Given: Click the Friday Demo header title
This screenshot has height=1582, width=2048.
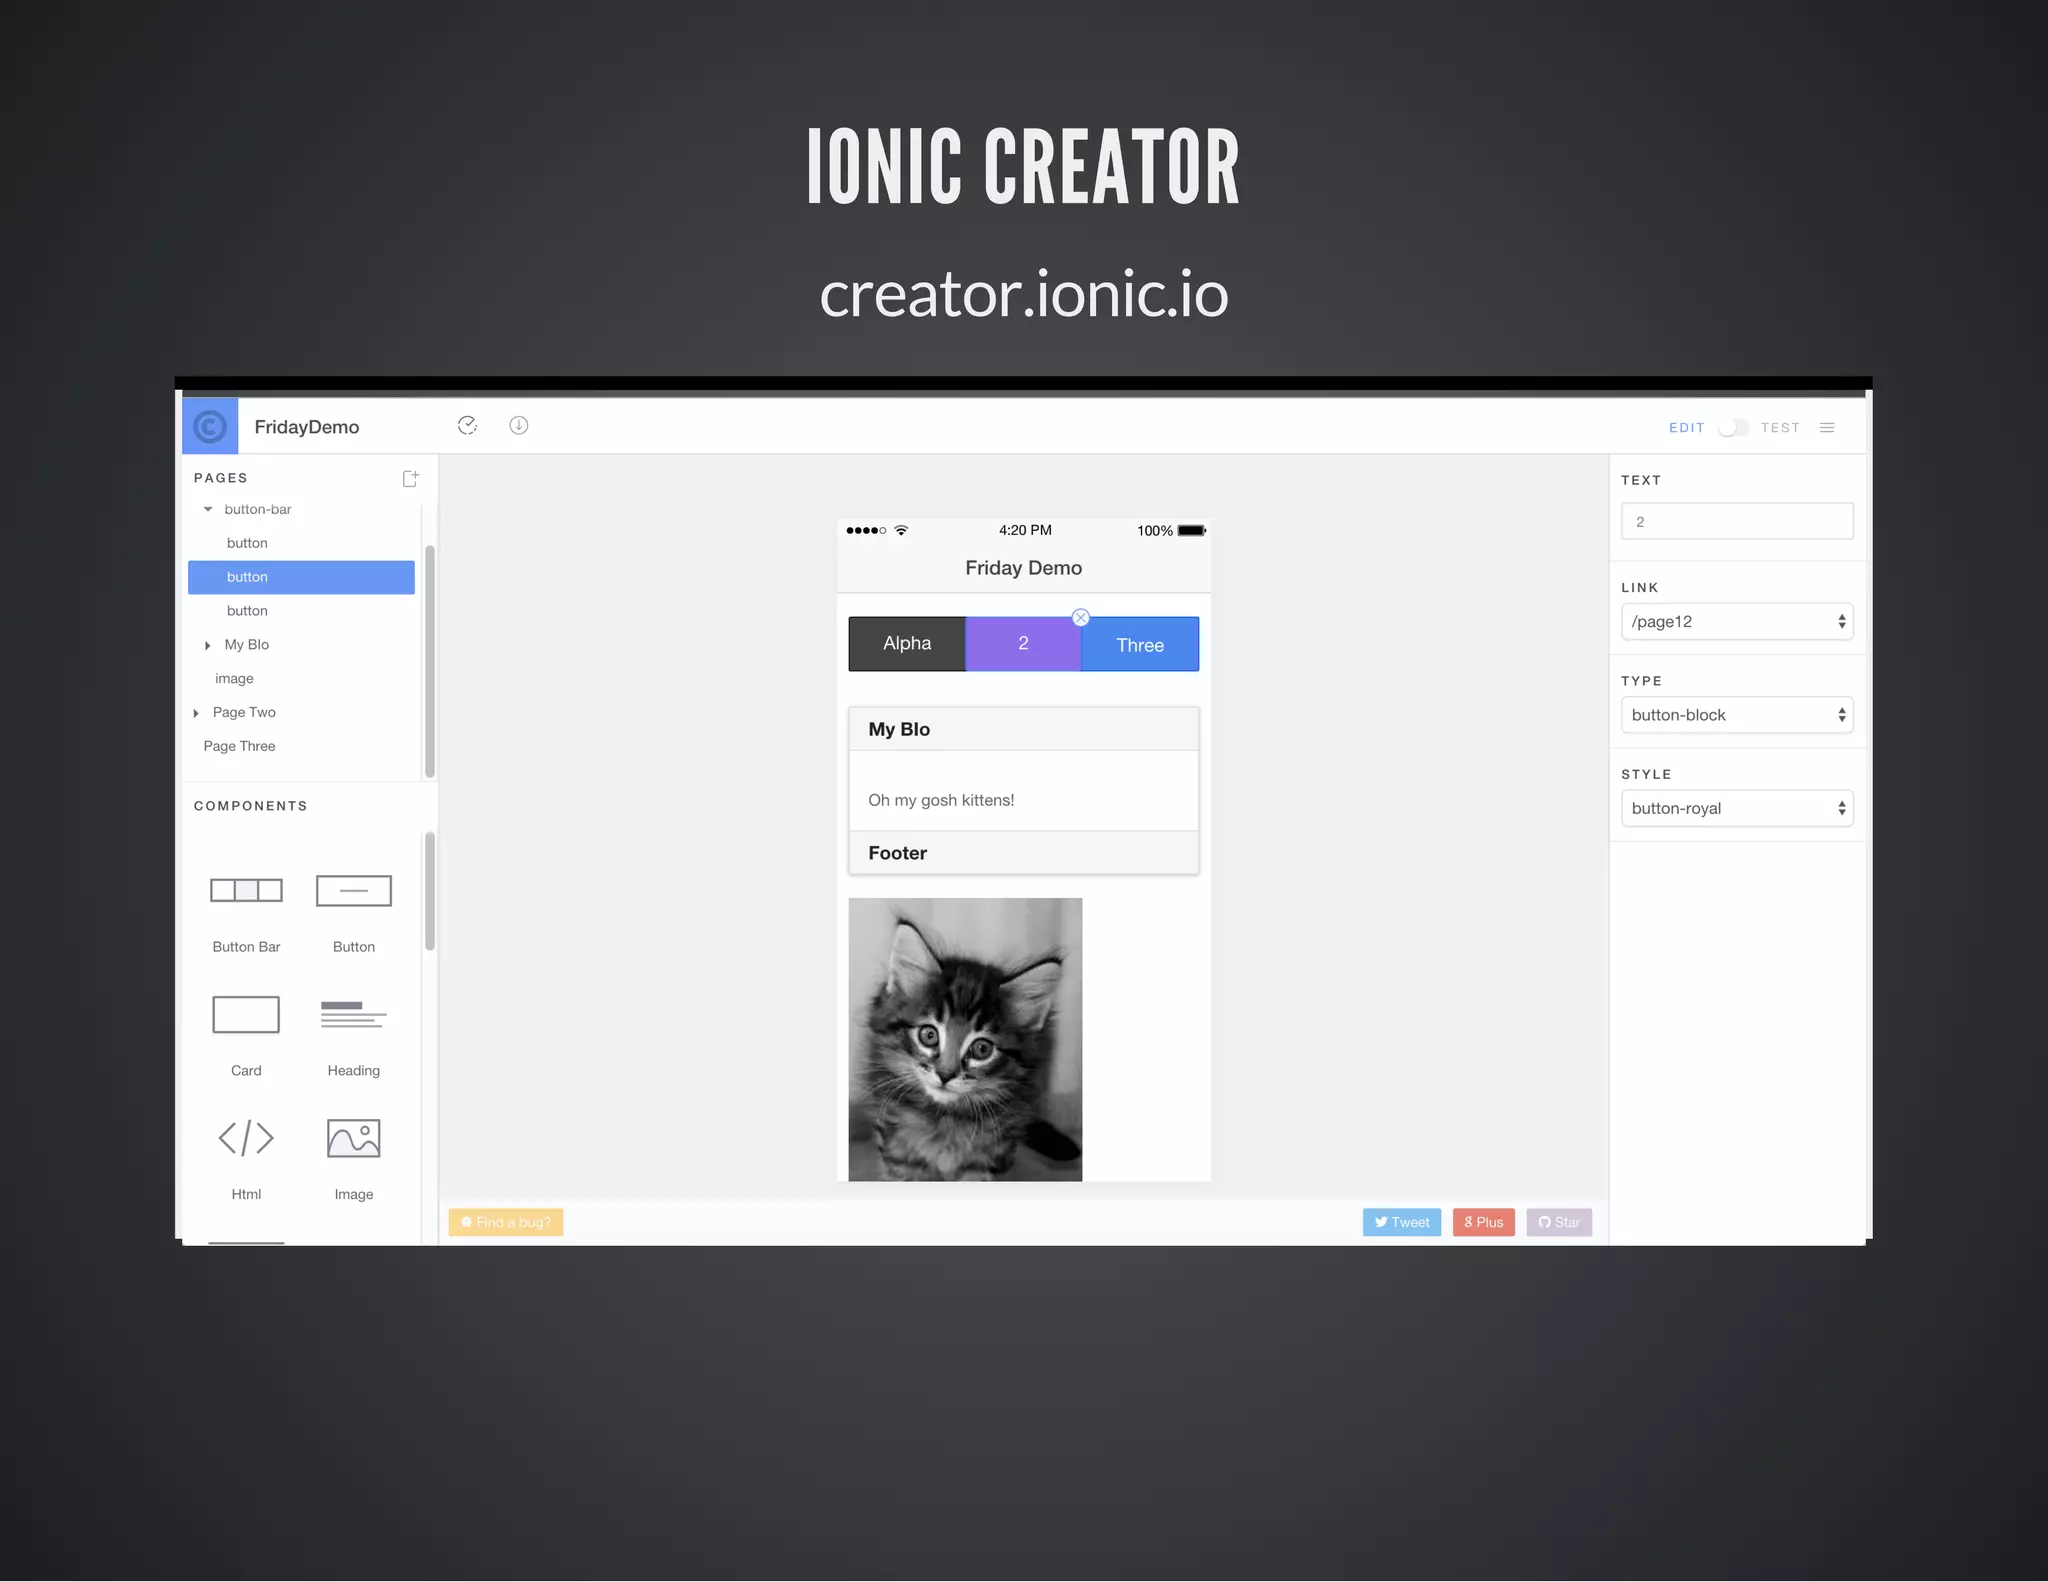Looking at the screenshot, I should pyautogui.click(x=1023, y=568).
